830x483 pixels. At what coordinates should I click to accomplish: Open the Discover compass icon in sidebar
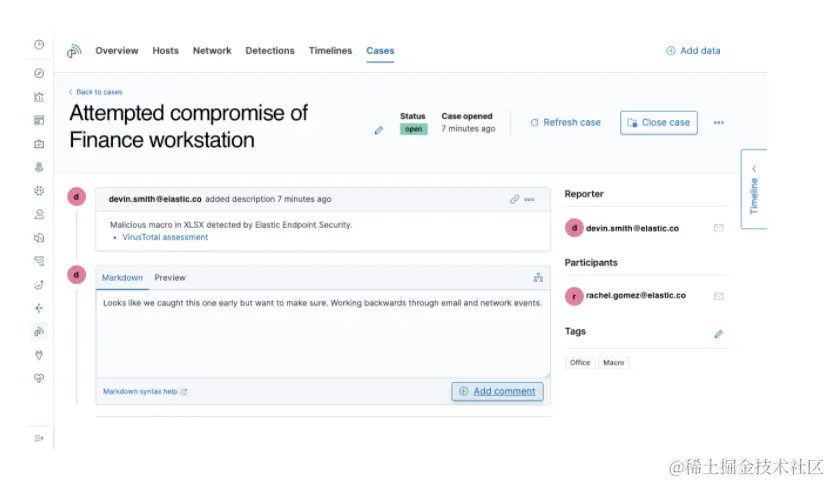39,73
